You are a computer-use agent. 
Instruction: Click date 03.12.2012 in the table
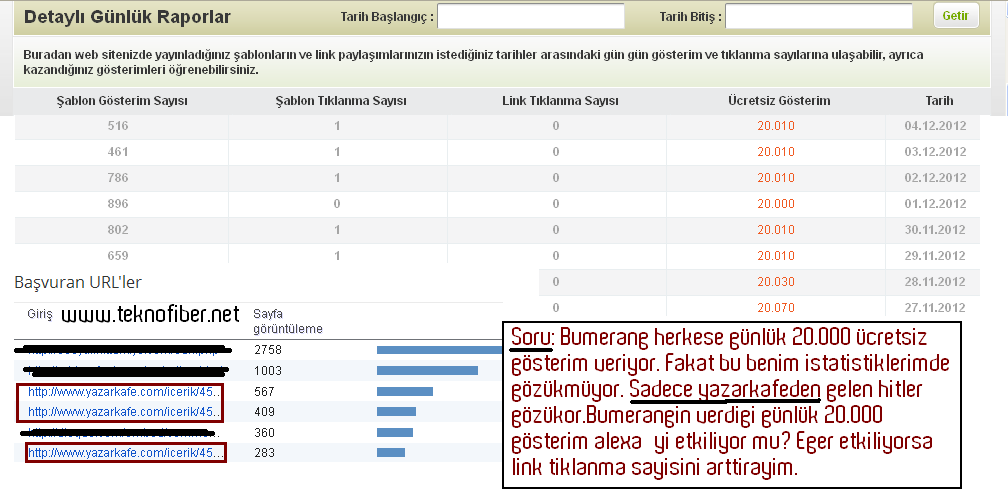(935, 152)
